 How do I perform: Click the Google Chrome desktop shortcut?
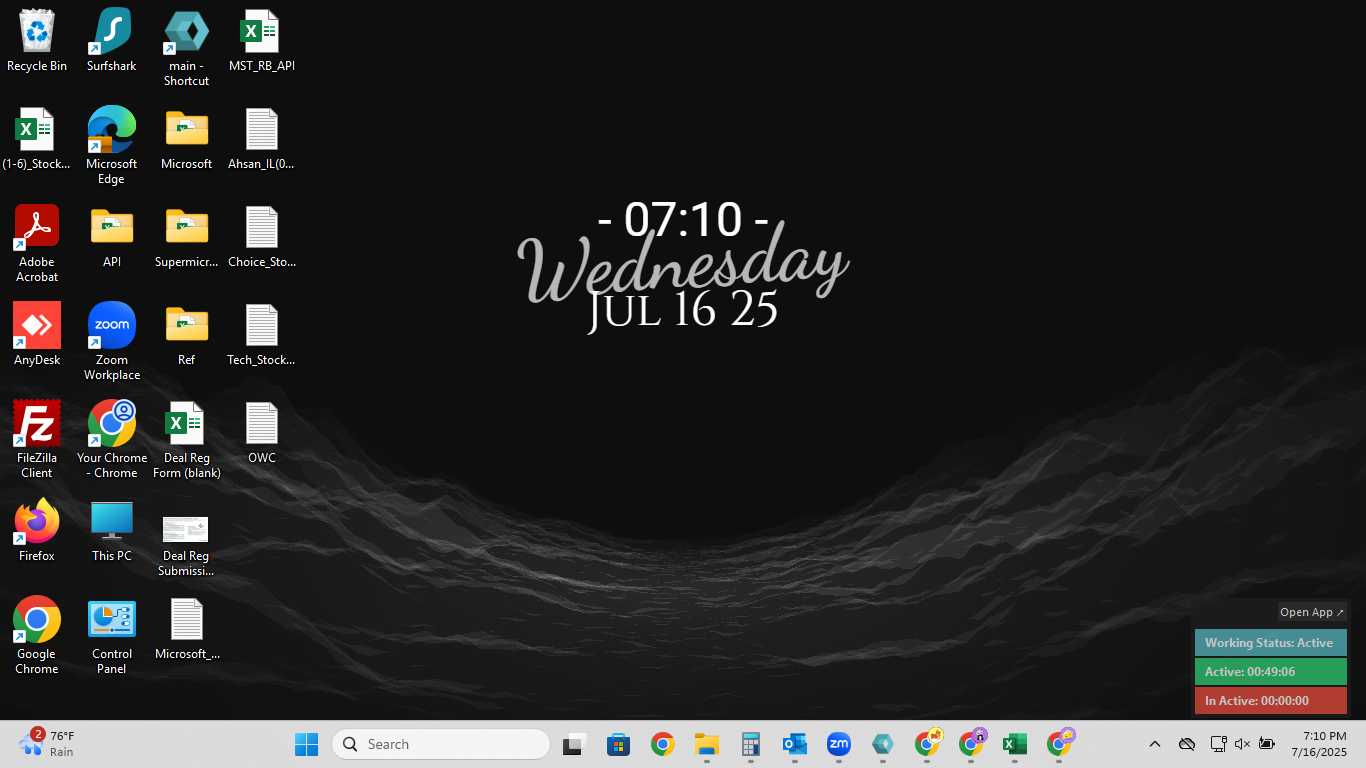coord(37,635)
